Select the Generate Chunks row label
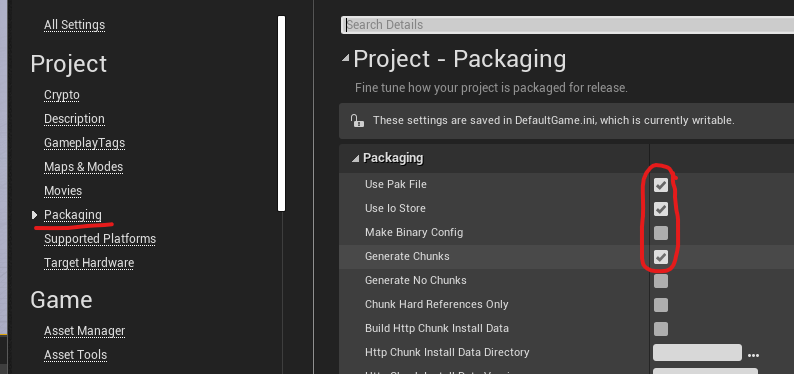 [407, 256]
